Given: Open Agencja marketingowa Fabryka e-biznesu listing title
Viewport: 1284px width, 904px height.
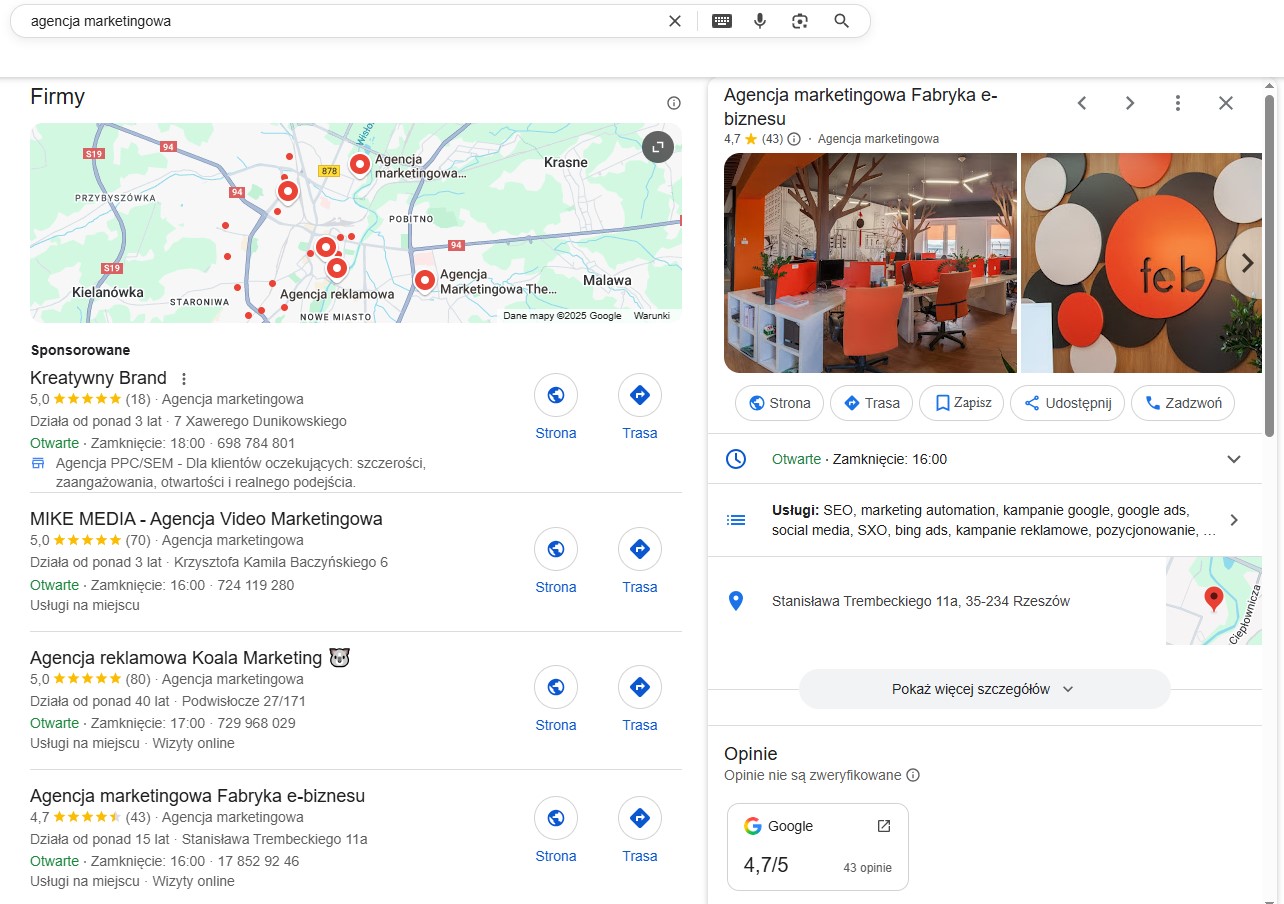Looking at the screenshot, I should (197, 796).
